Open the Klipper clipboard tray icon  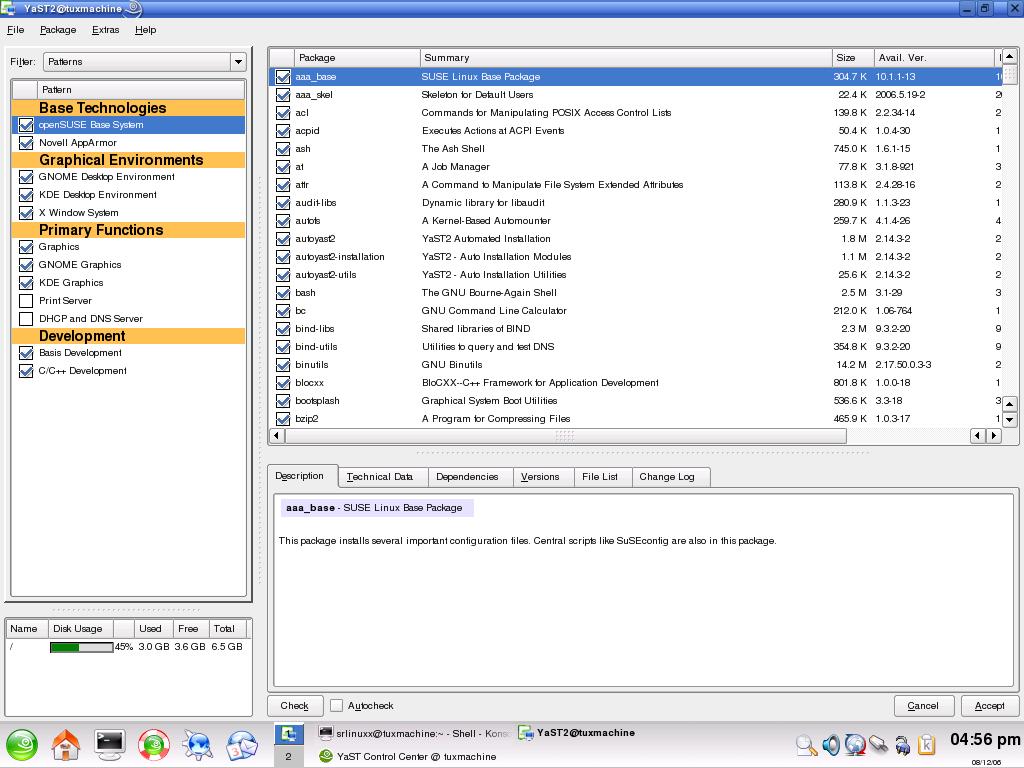(926, 744)
